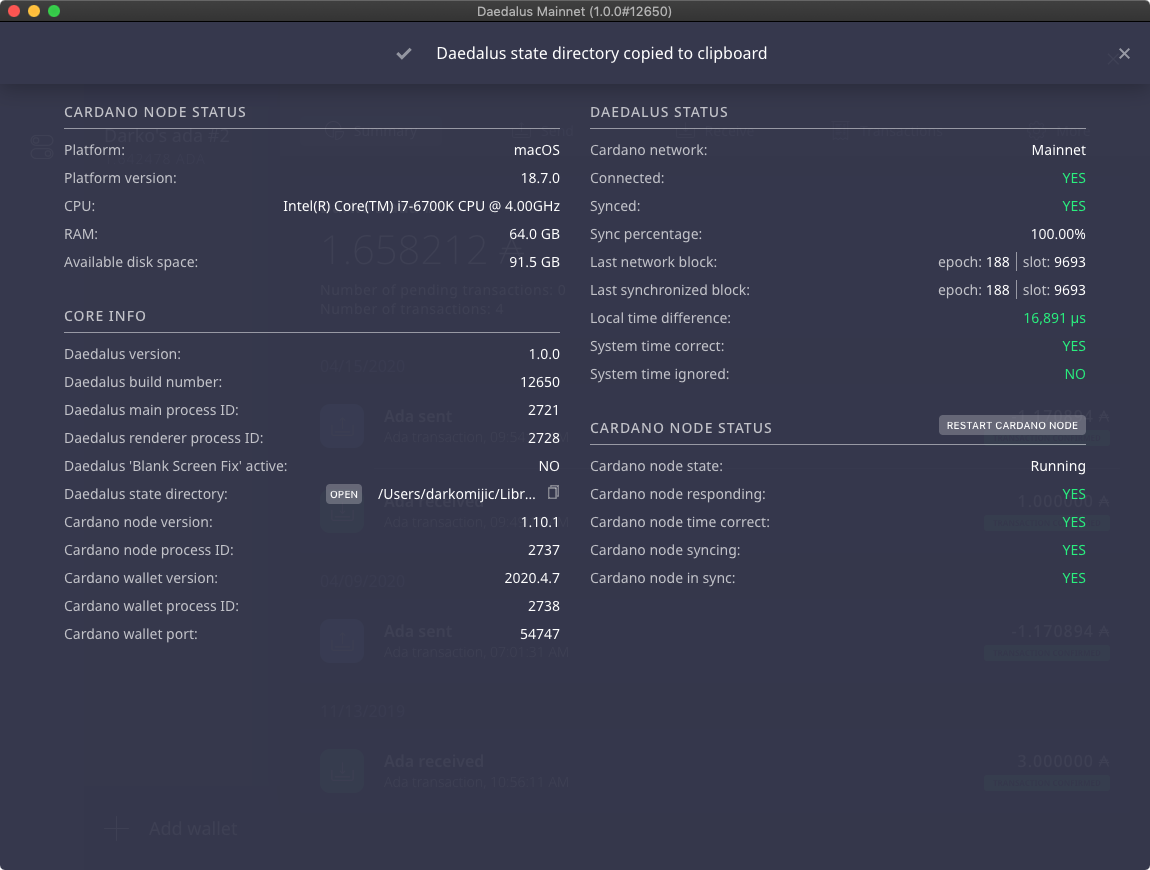Click the Ada sent 07:01:31 AM transaction icon
Image resolution: width=1150 pixels, height=870 pixels.
click(342, 641)
